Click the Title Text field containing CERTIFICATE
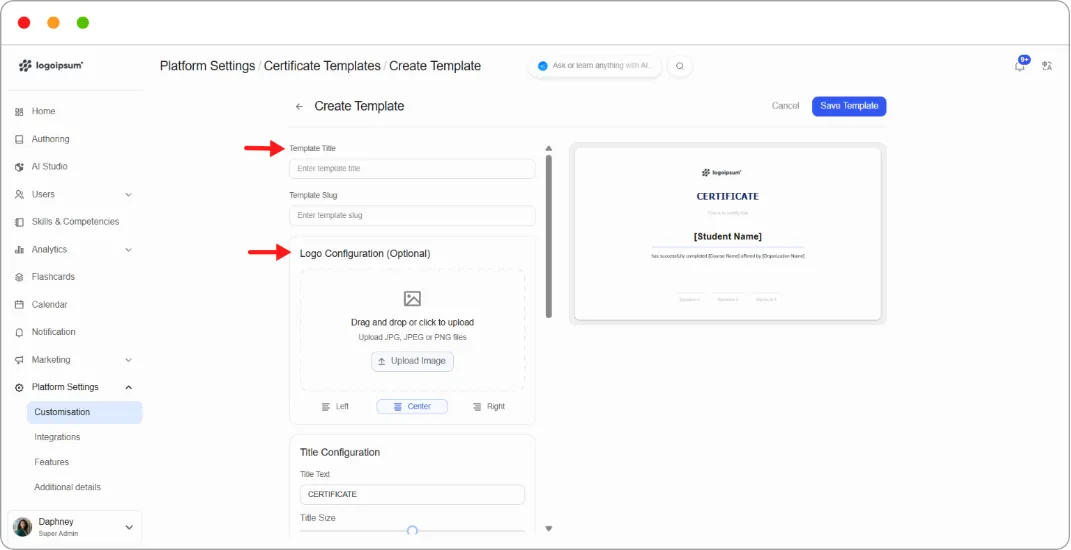 412,495
